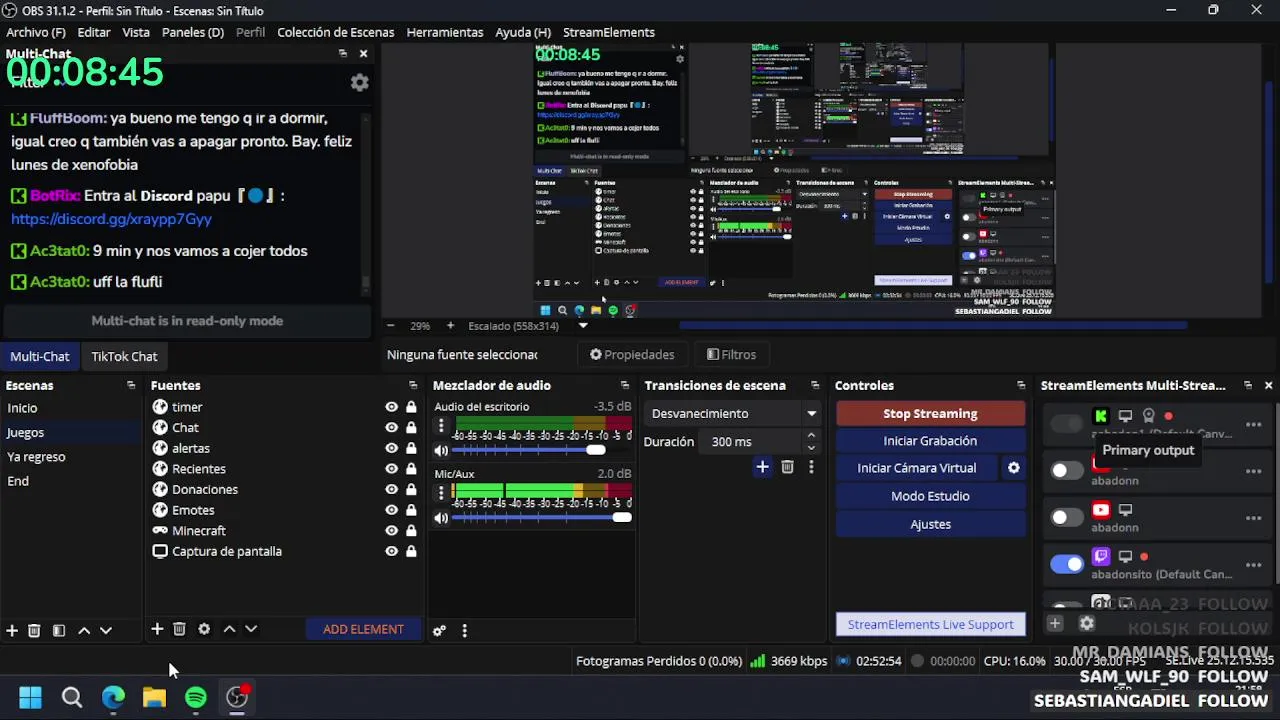This screenshot has height=720, width=1280.
Task: Mute the Mic/Aux speaker icon
Action: (x=441, y=518)
